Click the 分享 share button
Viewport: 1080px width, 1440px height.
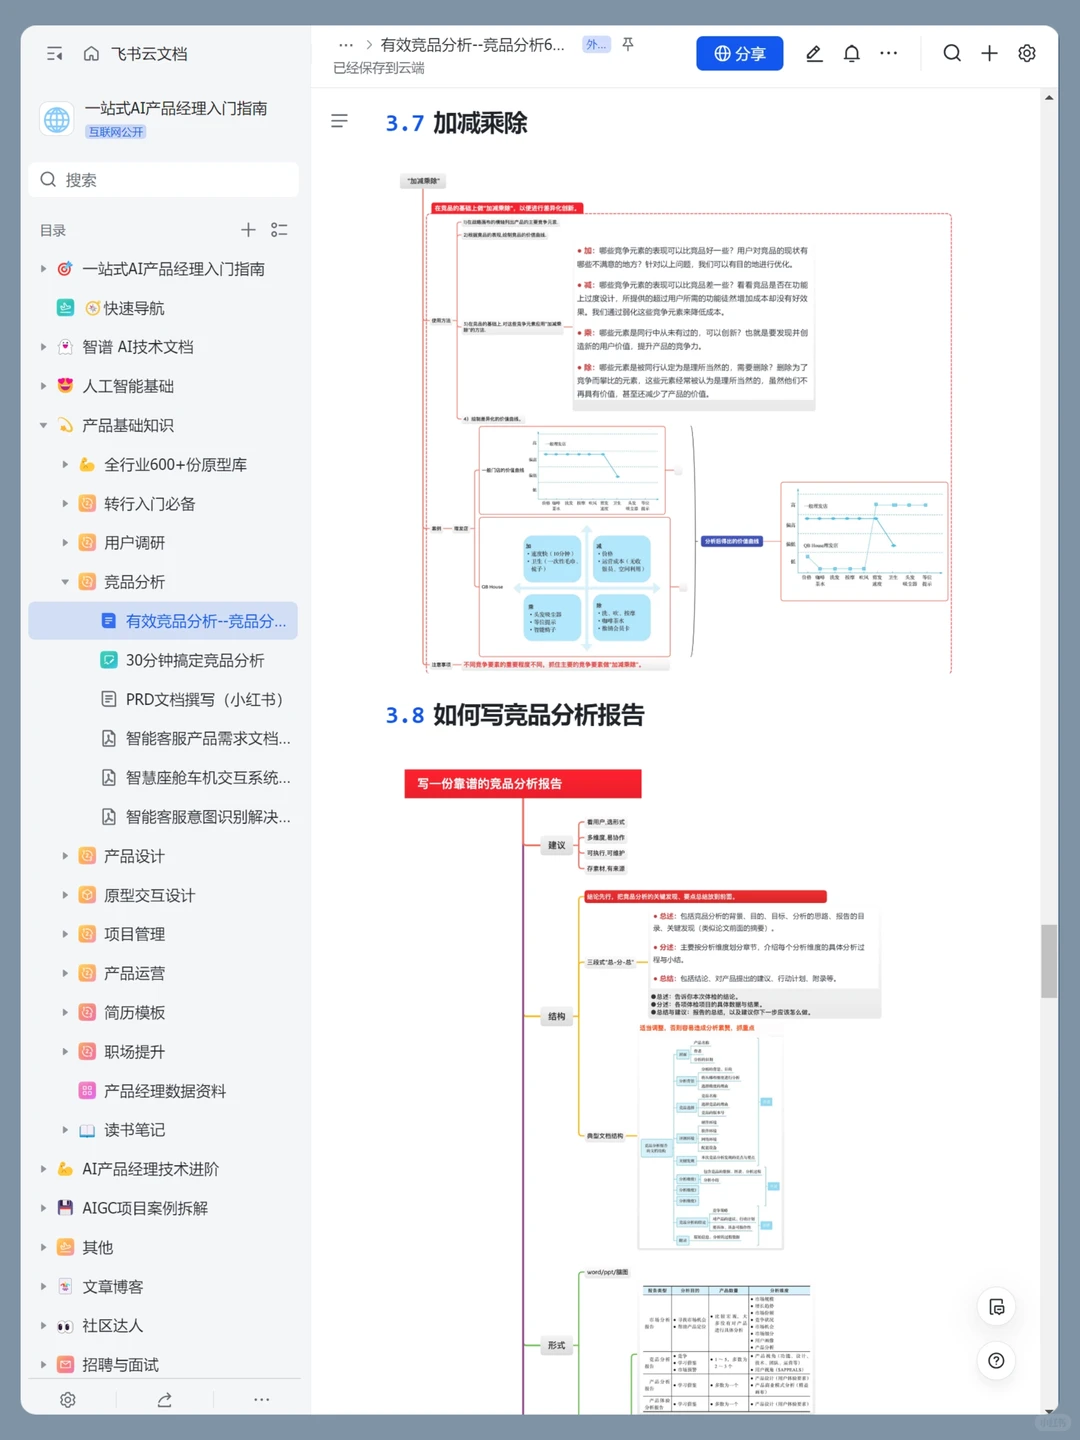coord(739,53)
